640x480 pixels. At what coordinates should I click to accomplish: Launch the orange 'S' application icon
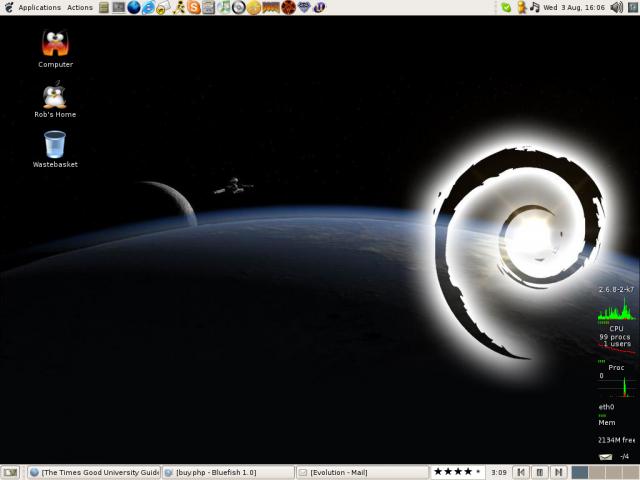point(194,7)
